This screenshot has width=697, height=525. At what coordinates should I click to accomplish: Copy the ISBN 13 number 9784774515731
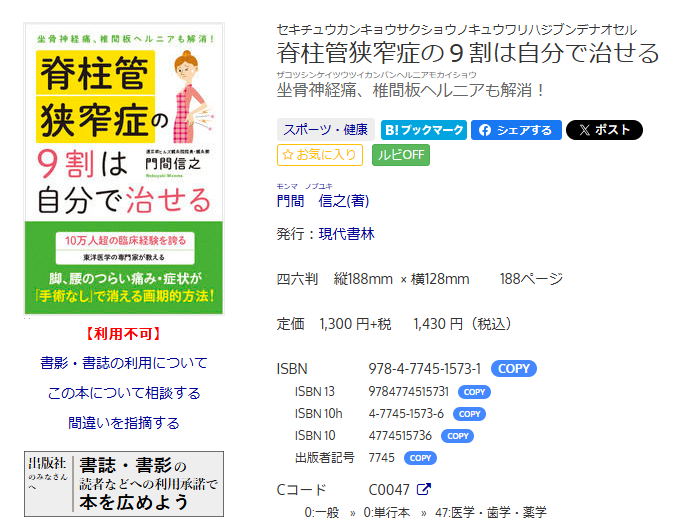474,392
